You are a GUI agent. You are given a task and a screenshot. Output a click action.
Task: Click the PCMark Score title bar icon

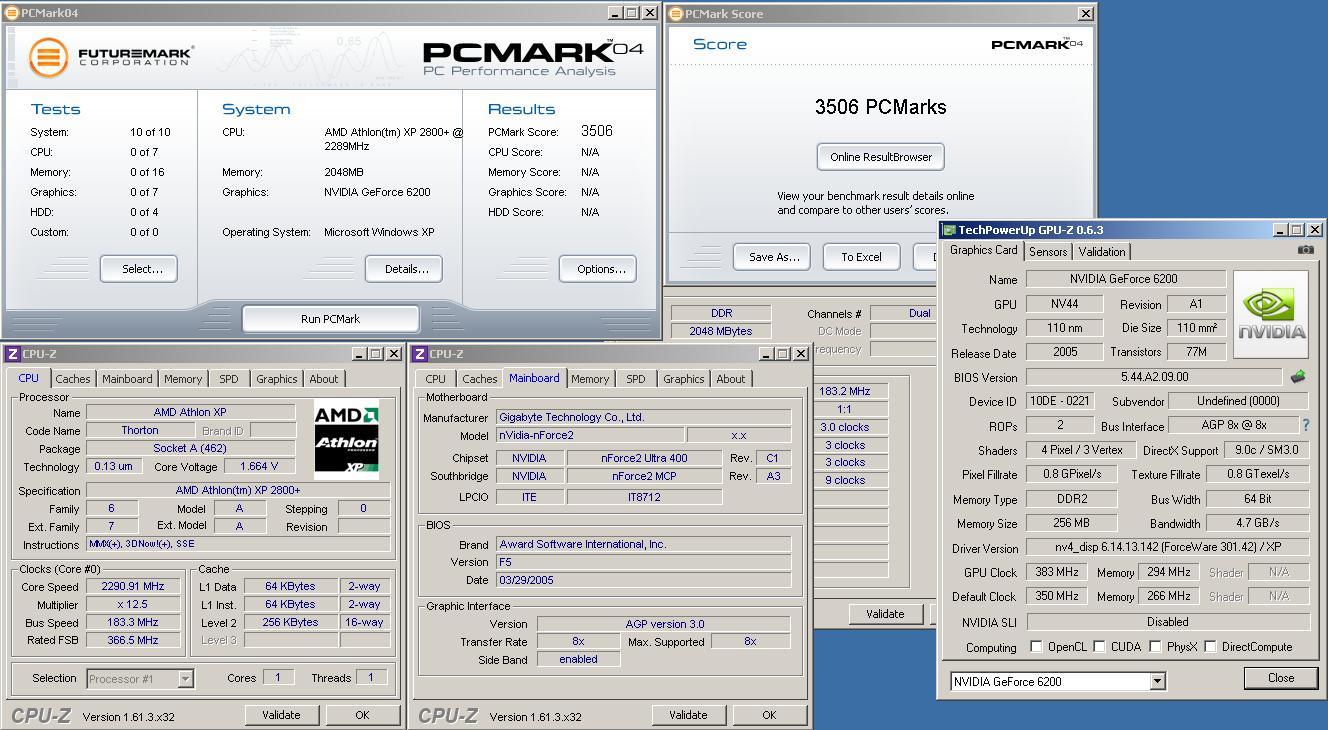click(x=676, y=13)
